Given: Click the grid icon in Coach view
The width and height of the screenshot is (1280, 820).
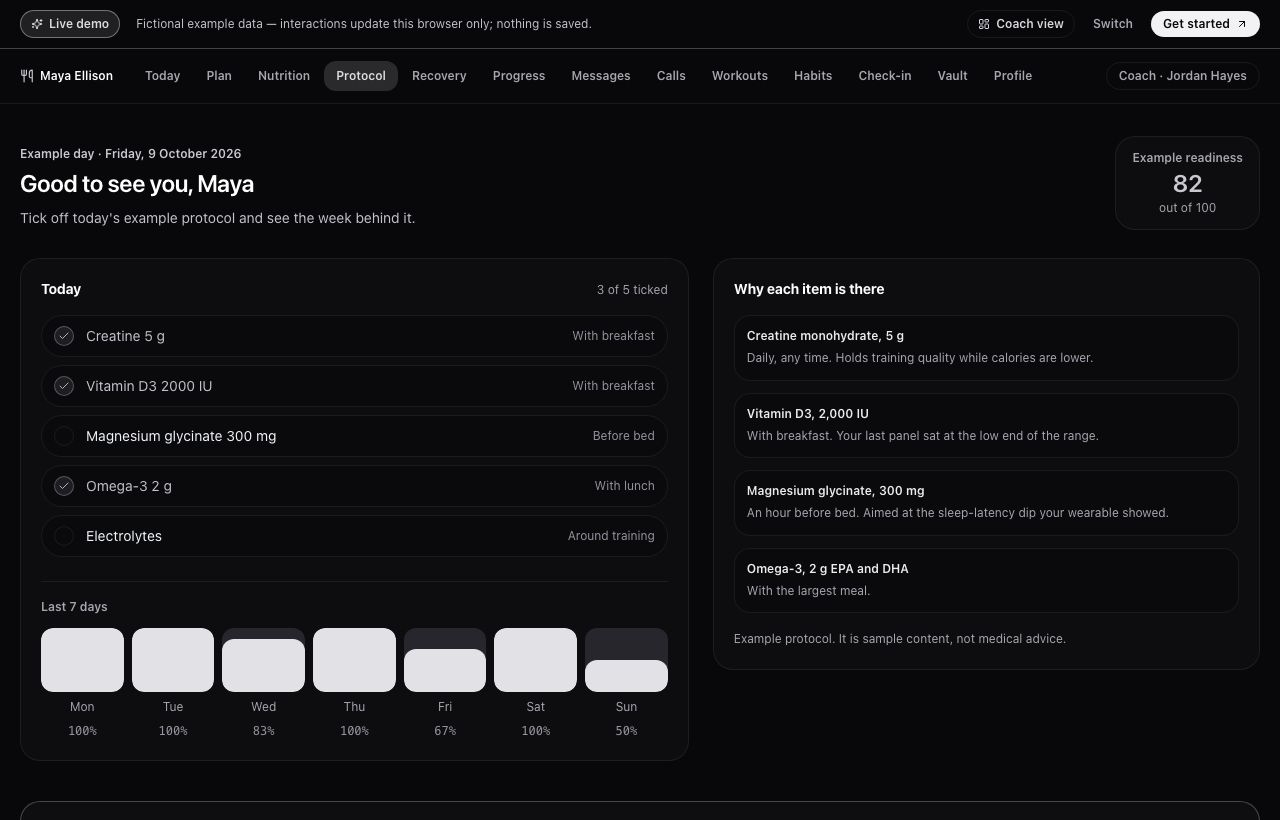Looking at the screenshot, I should click(x=984, y=24).
